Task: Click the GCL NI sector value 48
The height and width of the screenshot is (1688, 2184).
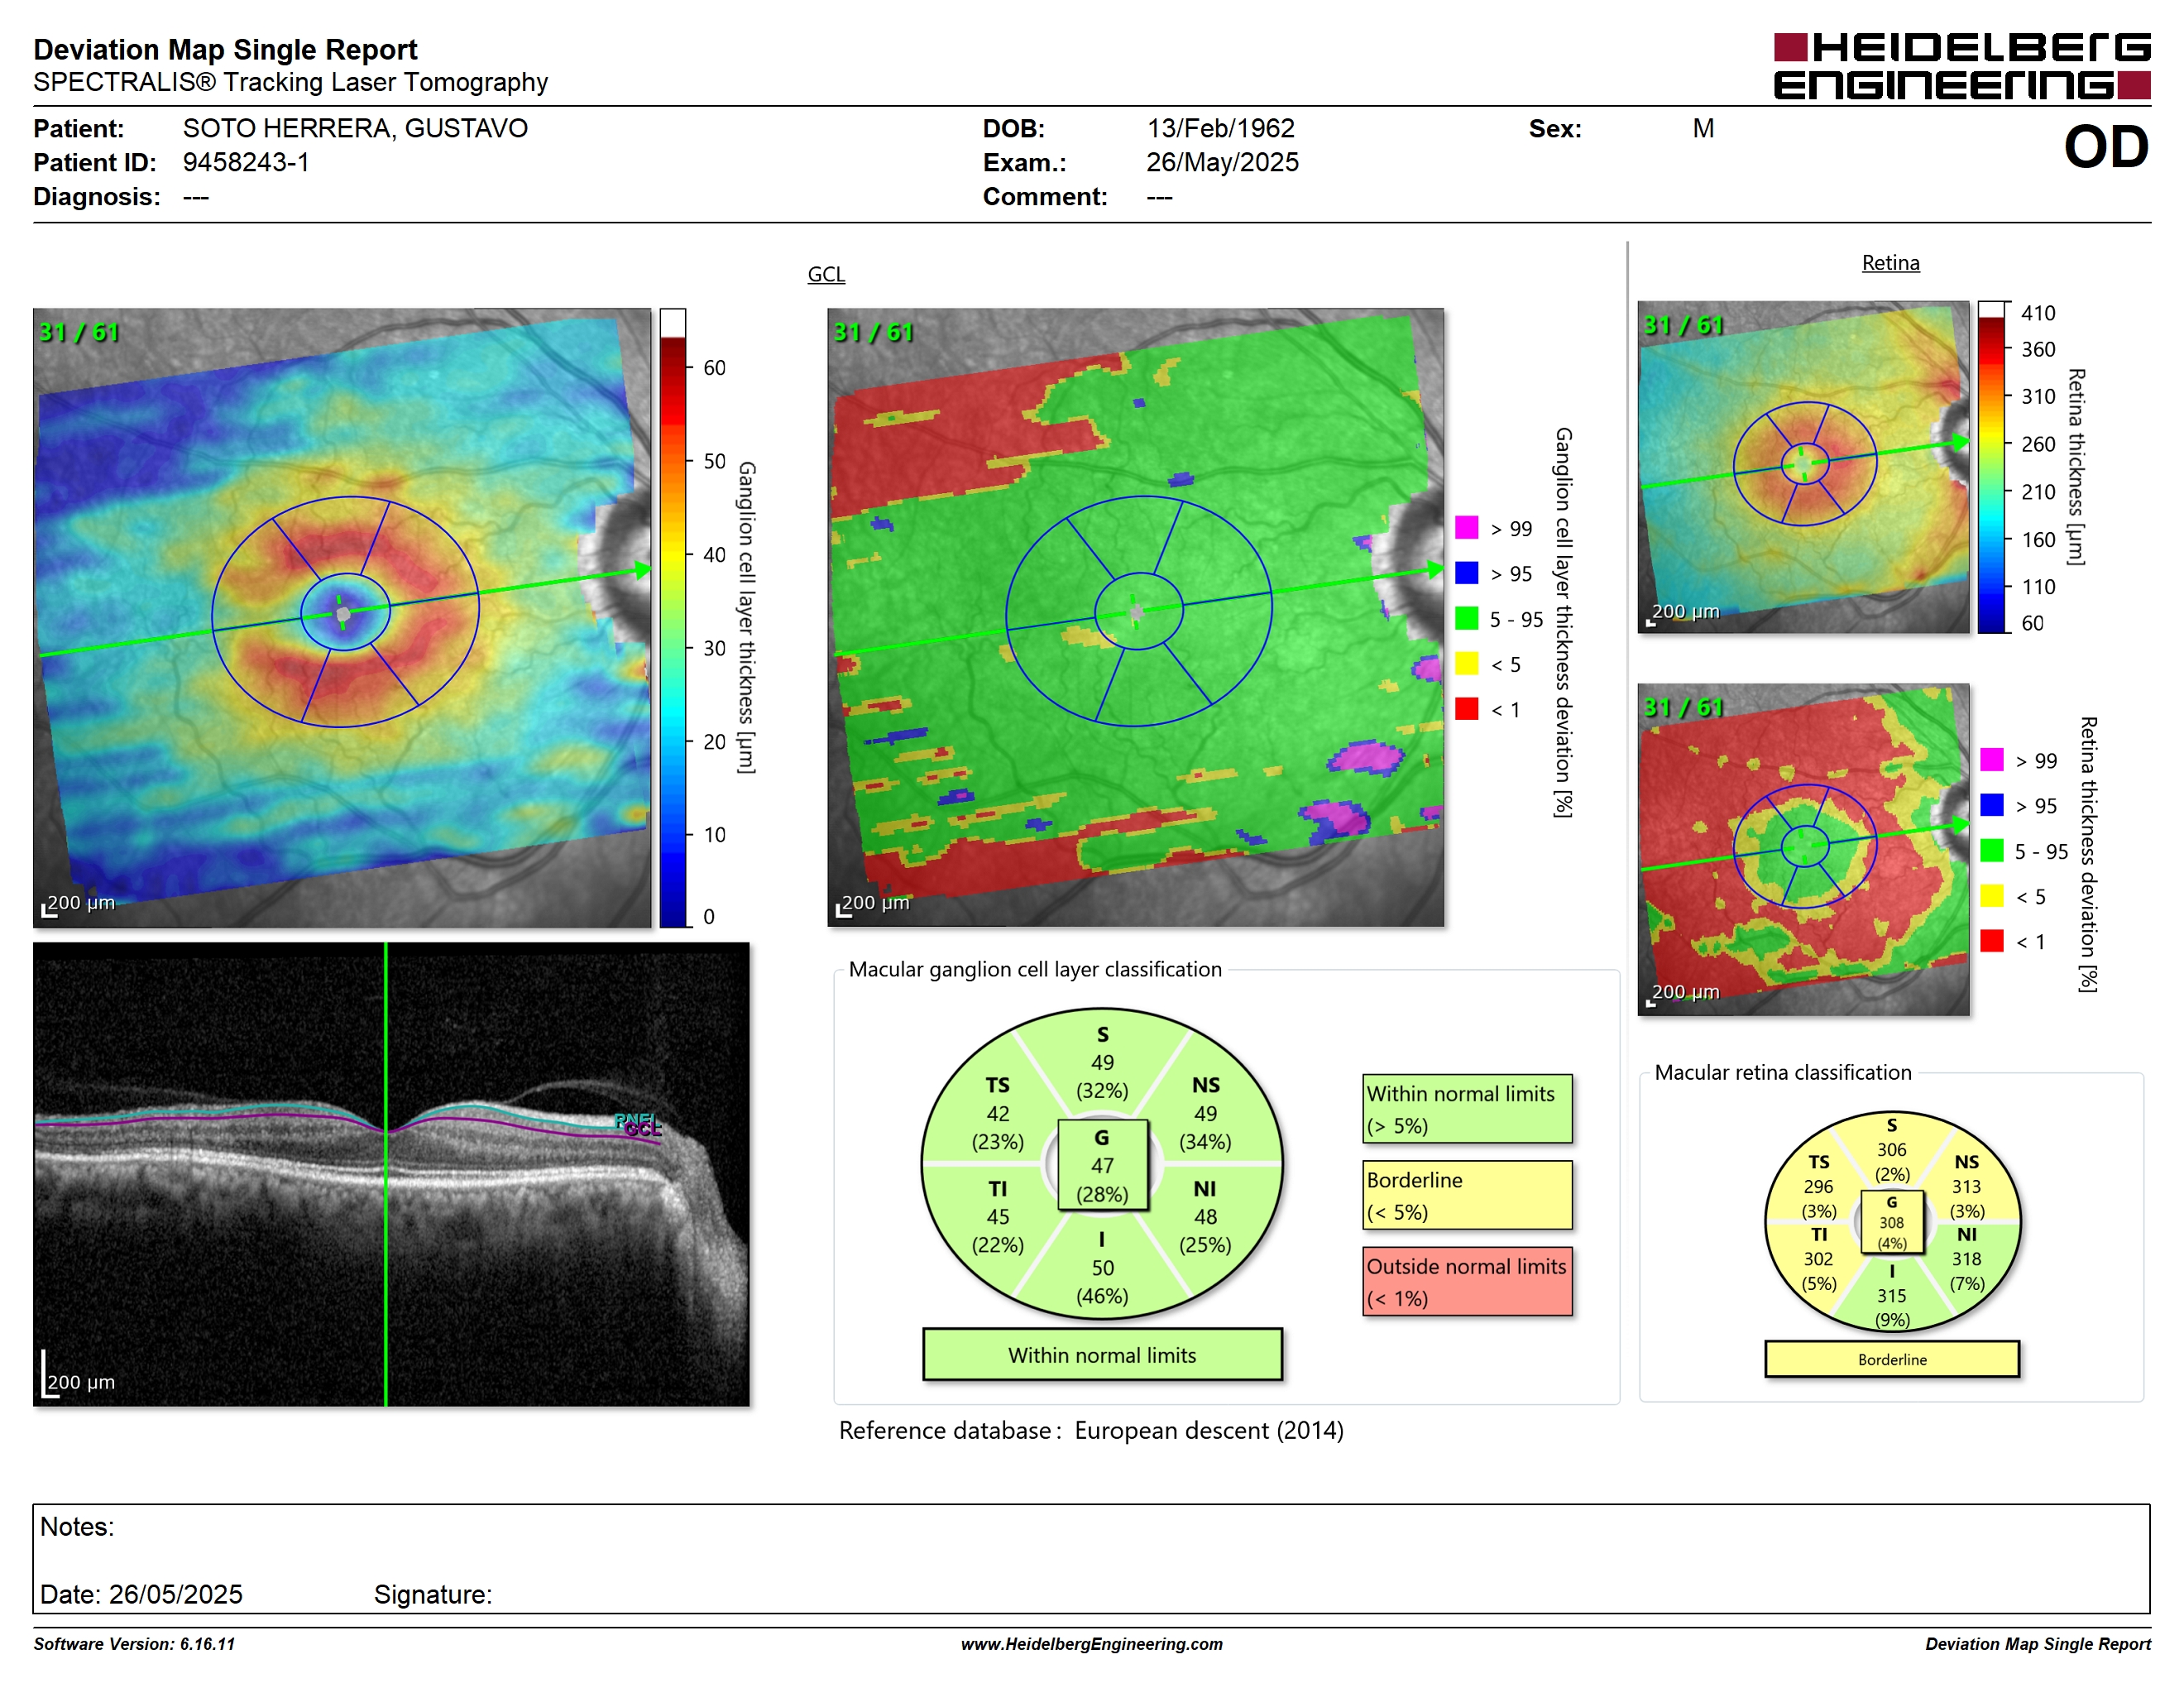Action: coord(1205,1217)
